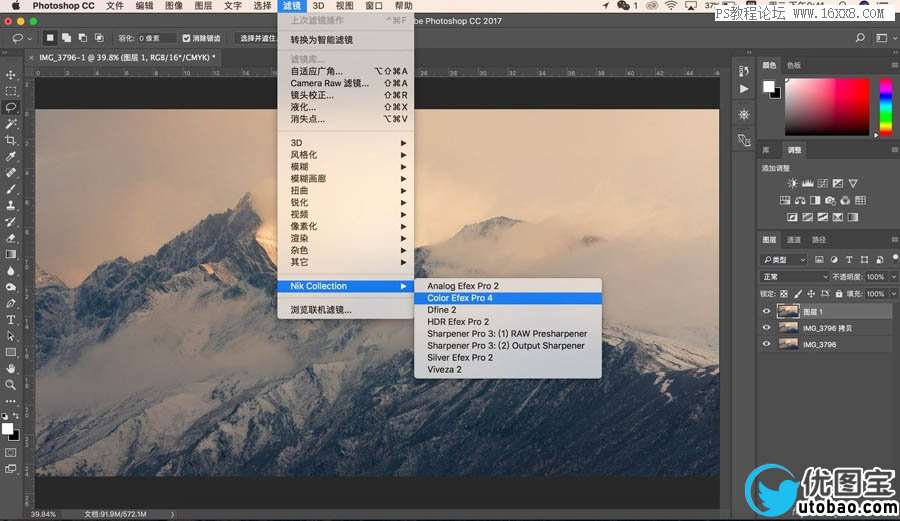Choose Add to Selection mode
Image resolution: width=900 pixels, height=521 pixels.
point(67,38)
